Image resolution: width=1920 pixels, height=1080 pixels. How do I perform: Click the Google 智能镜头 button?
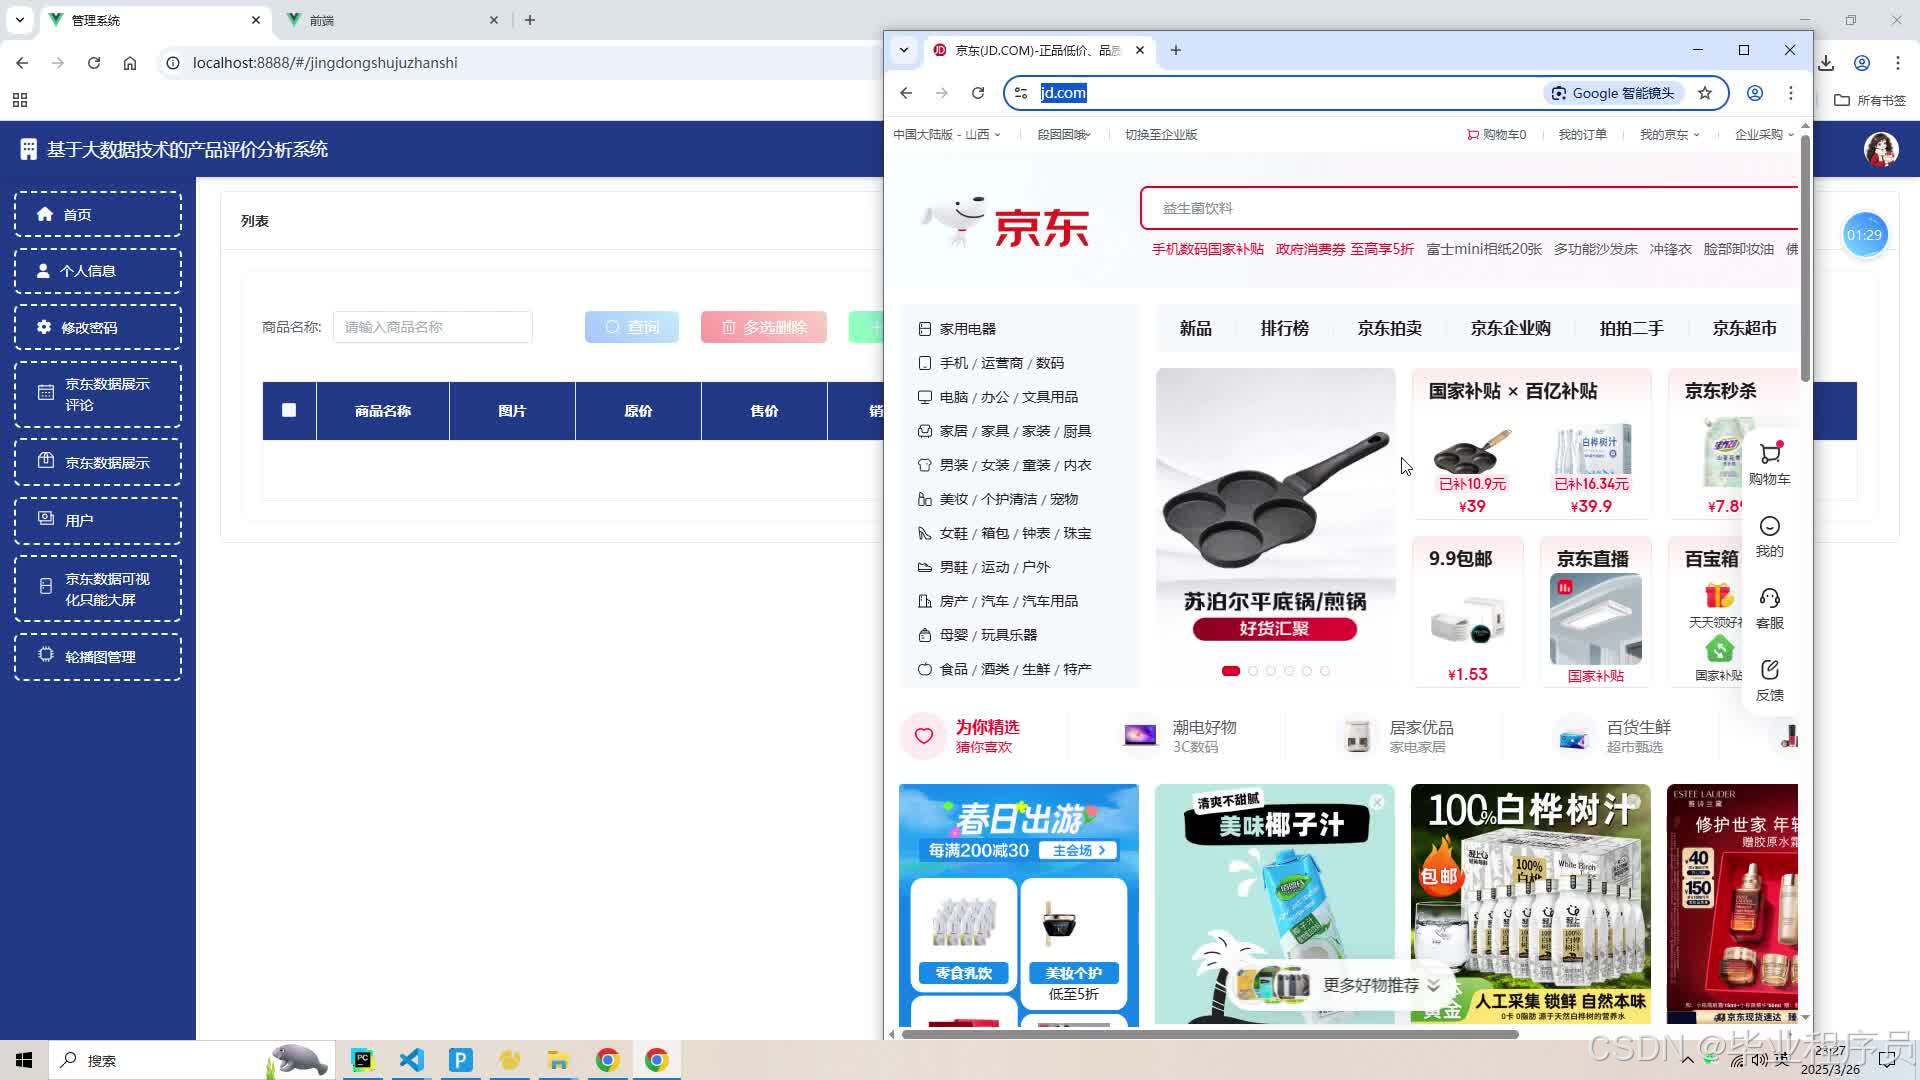click(x=1612, y=93)
